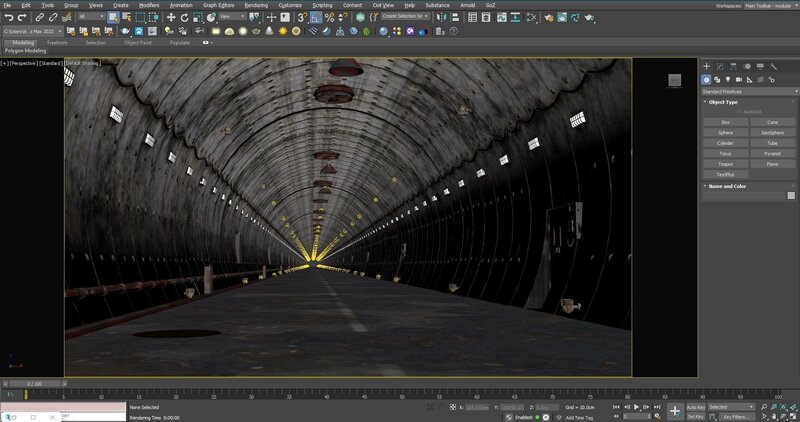The image size is (800, 422).
Task: Select the Move transform tool
Action: click(x=171, y=17)
